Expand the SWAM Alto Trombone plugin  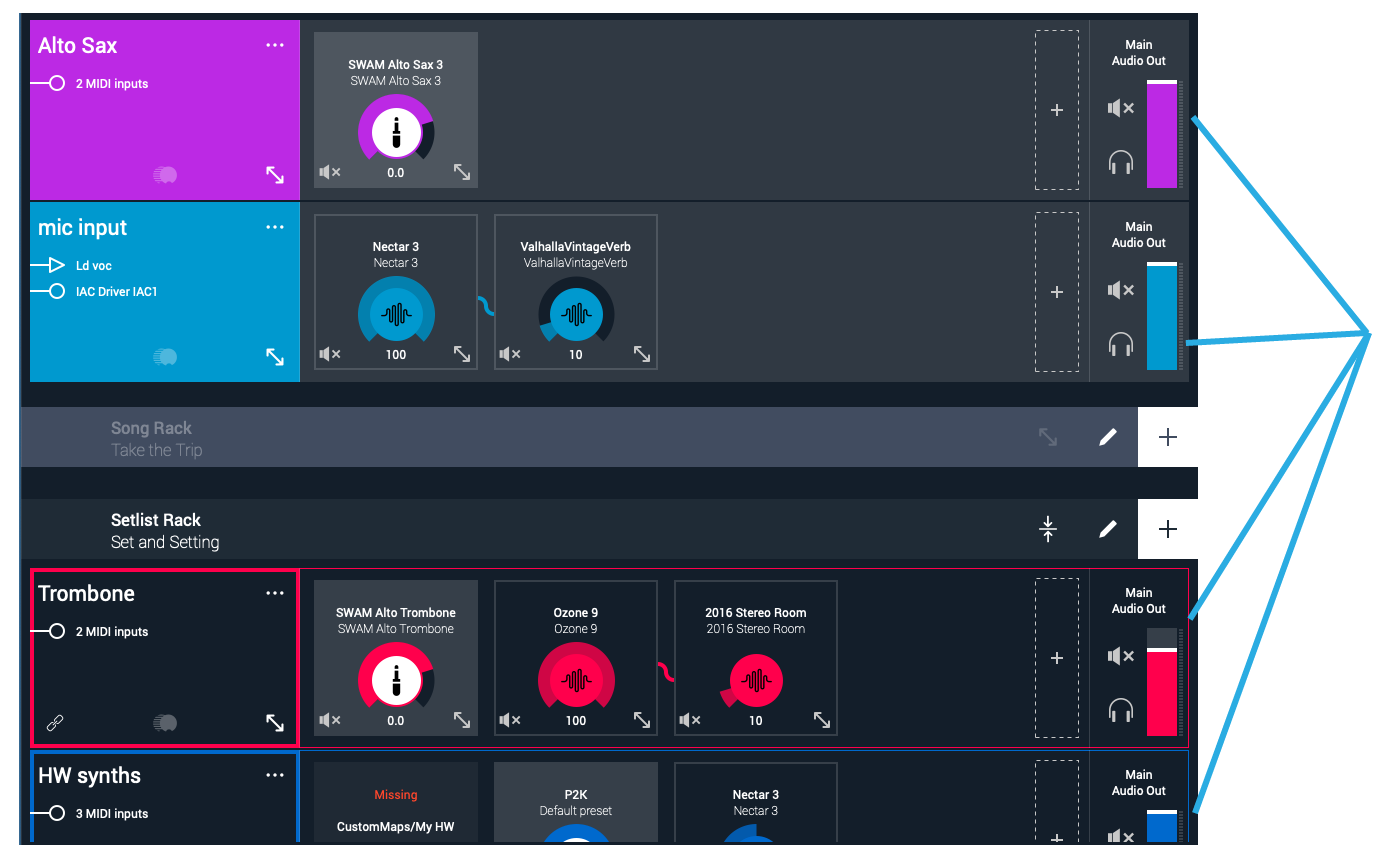pos(462,720)
